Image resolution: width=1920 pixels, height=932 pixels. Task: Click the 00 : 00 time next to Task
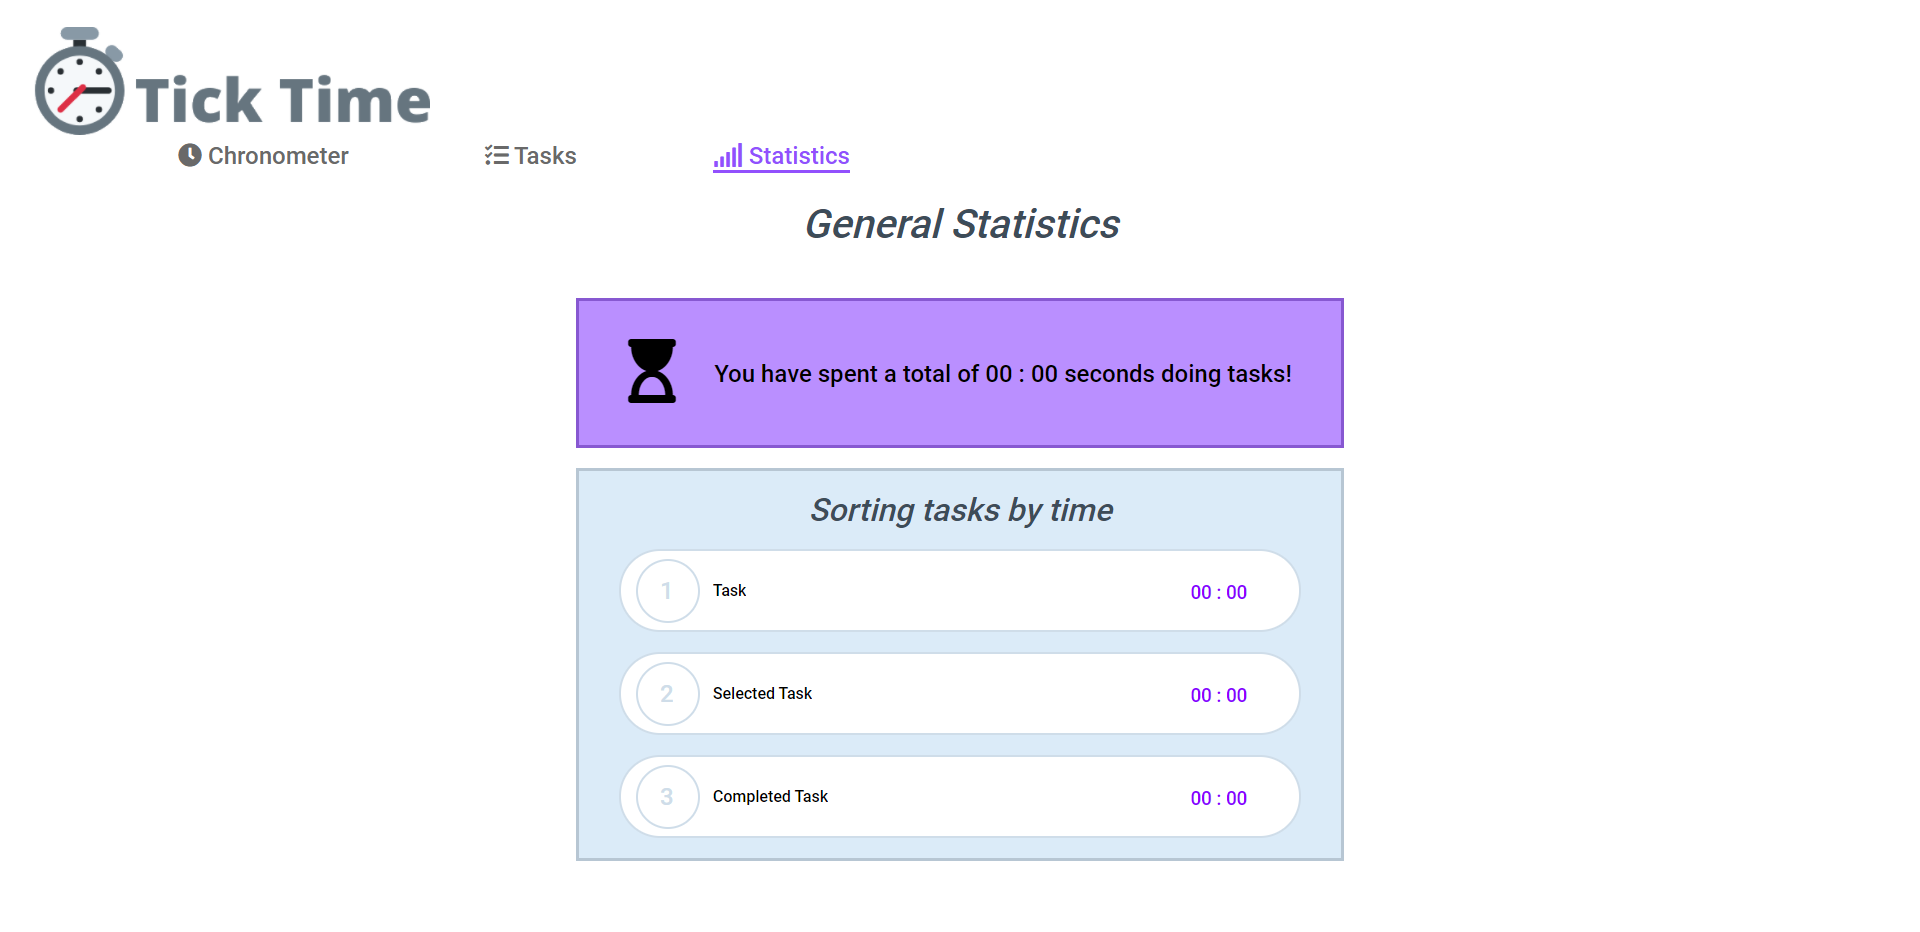pos(1218,591)
